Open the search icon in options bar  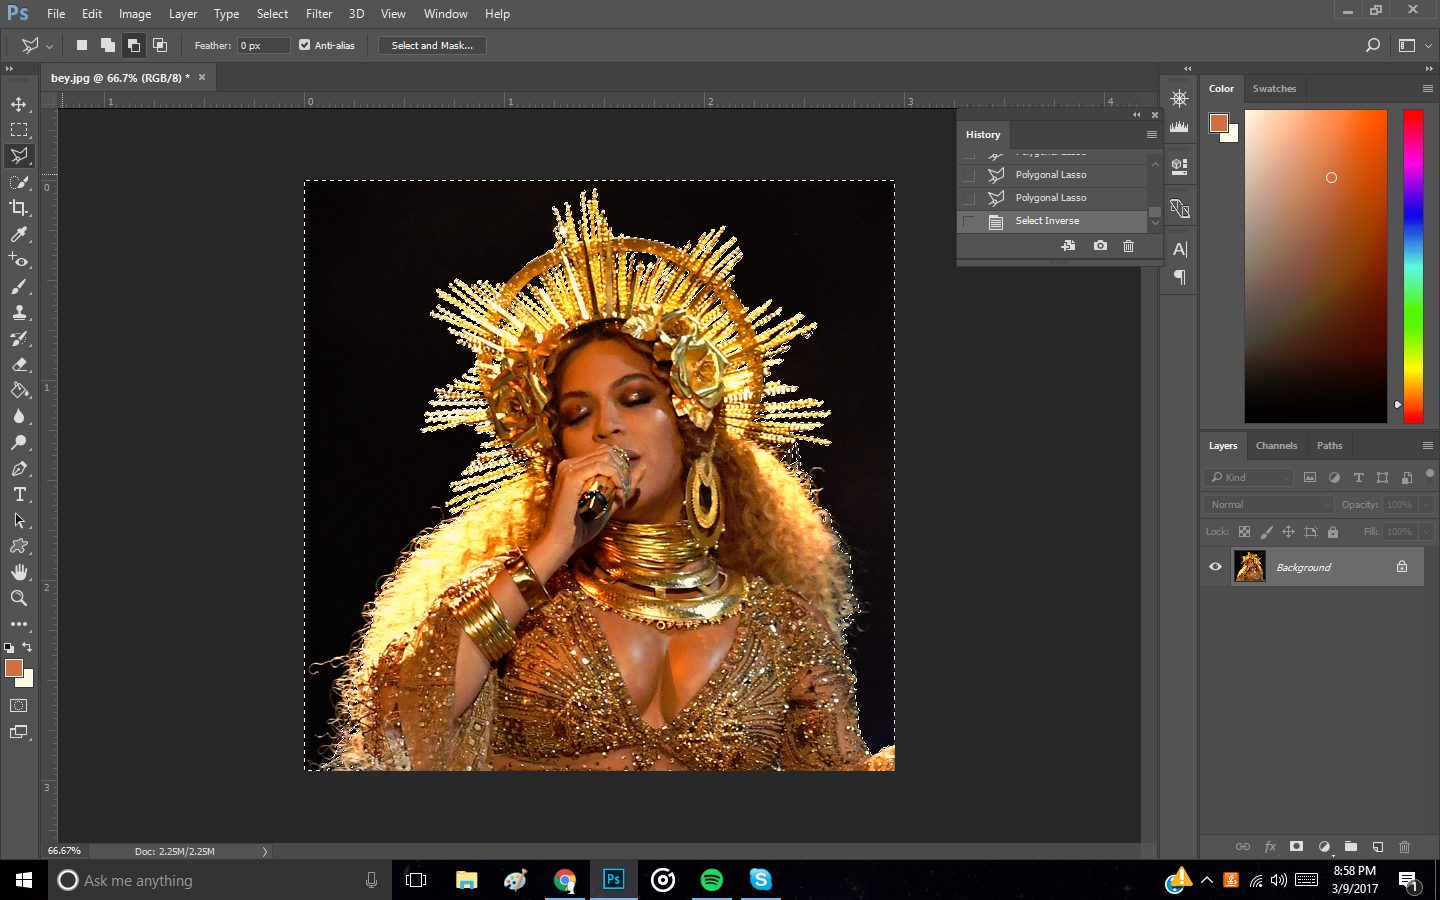(x=1373, y=45)
